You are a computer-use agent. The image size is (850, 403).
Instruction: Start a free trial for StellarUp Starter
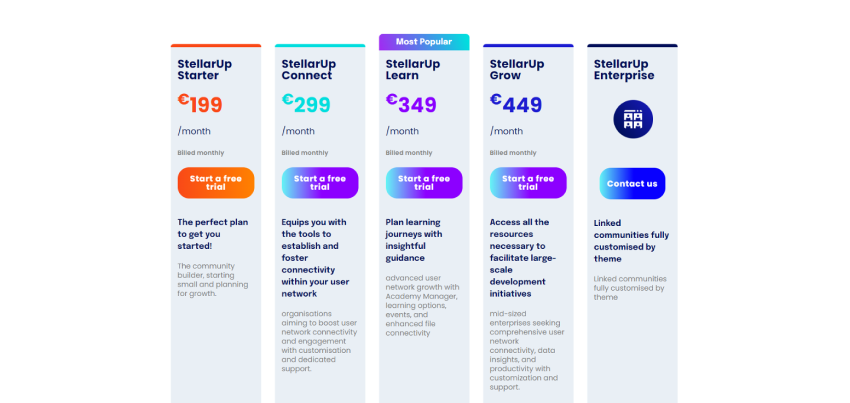pyautogui.click(x=216, y=183)
